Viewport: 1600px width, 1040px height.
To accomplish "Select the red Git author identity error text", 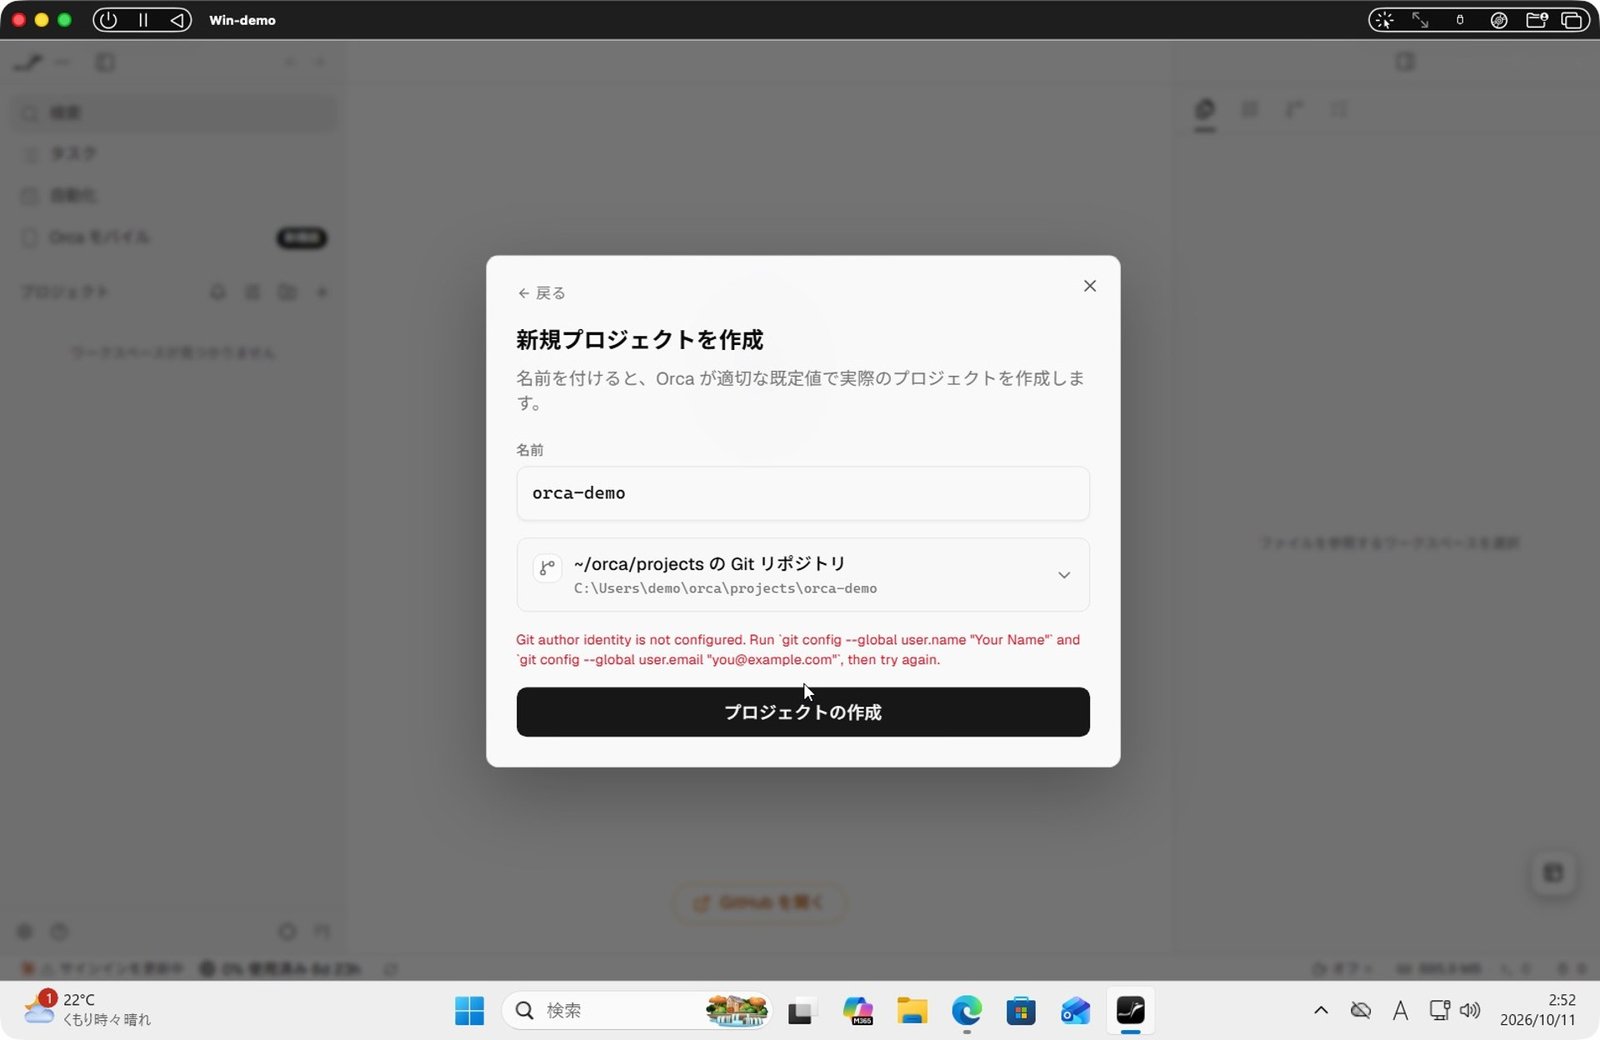I will click(x=798, y=649).
